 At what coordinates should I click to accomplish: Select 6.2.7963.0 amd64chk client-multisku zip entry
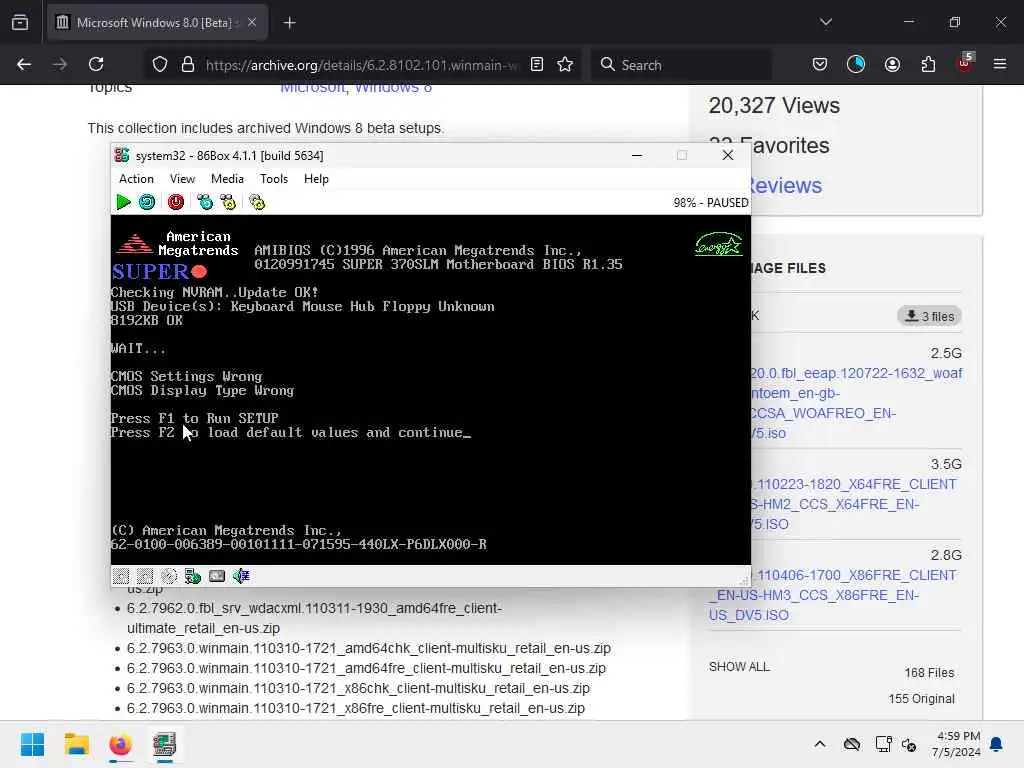(369, 648)
